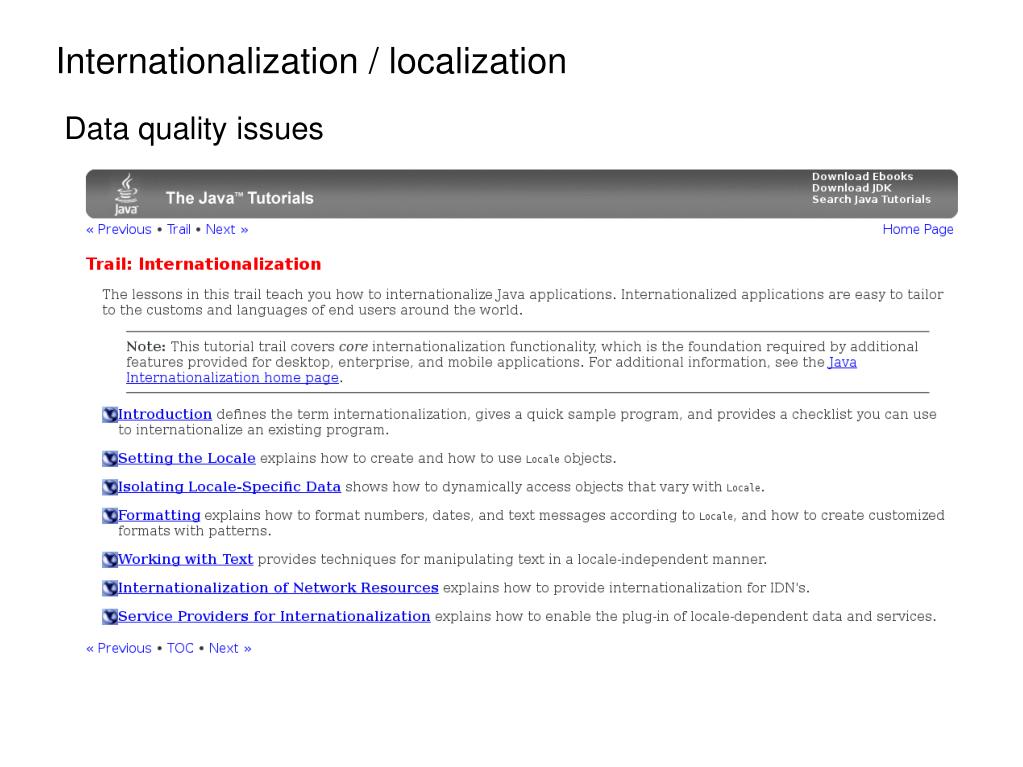Click the Trail: Internationalization heading
The height and width of the screenshot is (767, 1023).
[204, 264]
